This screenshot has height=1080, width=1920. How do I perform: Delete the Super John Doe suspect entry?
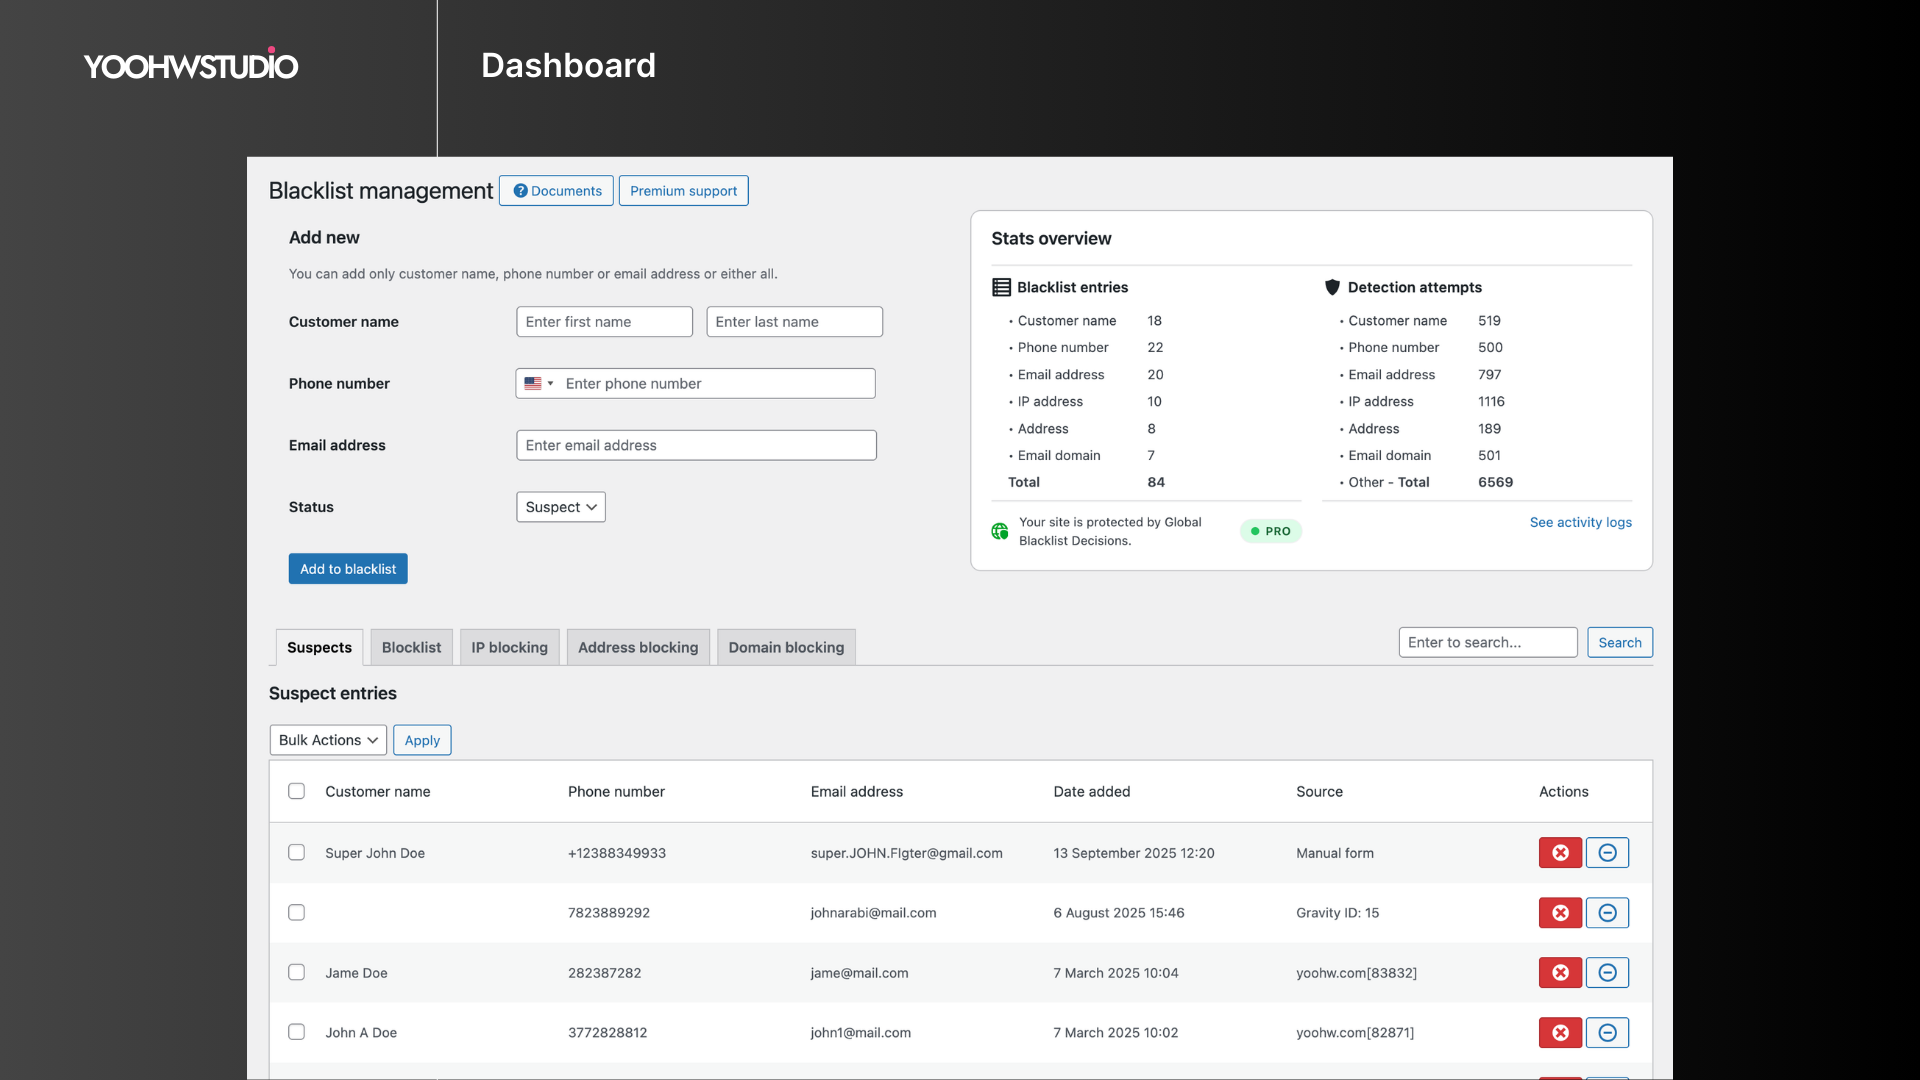pyautogui.click(x=1560, y=853)
